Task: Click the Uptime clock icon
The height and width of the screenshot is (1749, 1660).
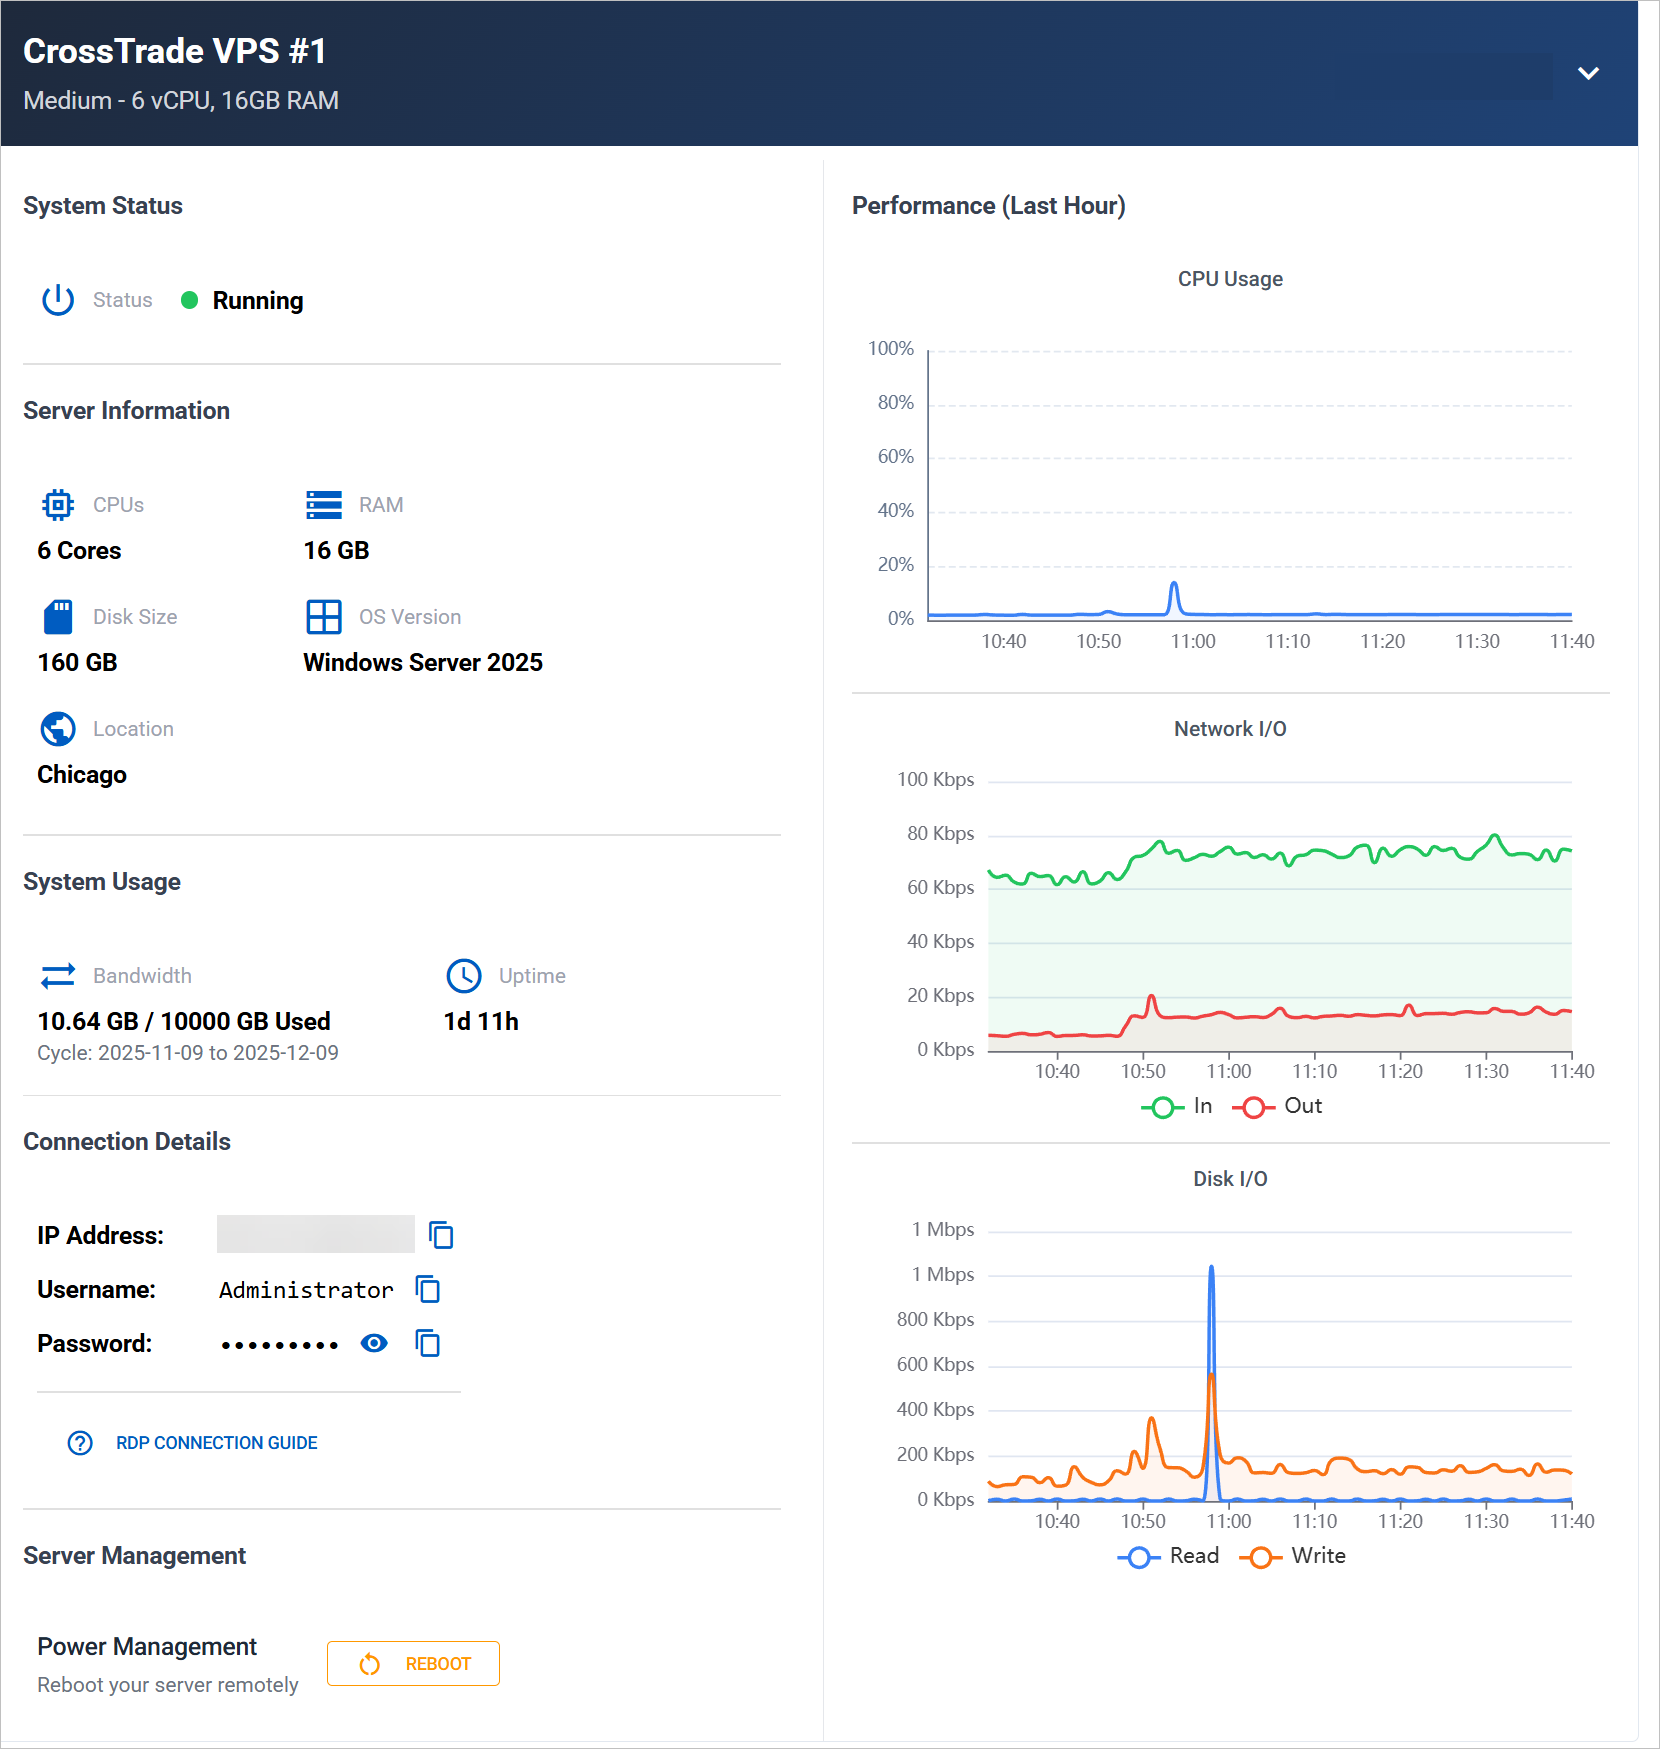Action: tap(464, 976)
